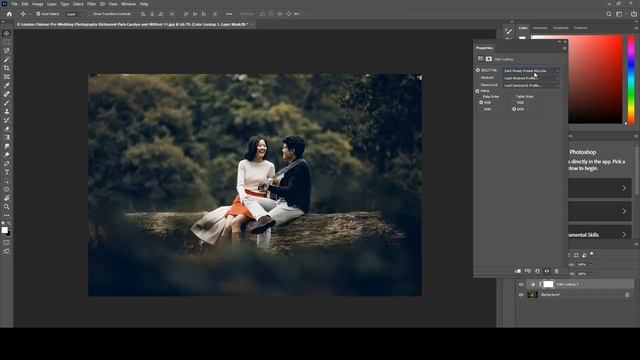640x360 pixels.
Task: Go to the Home screen icon
Action: (9, 14)
